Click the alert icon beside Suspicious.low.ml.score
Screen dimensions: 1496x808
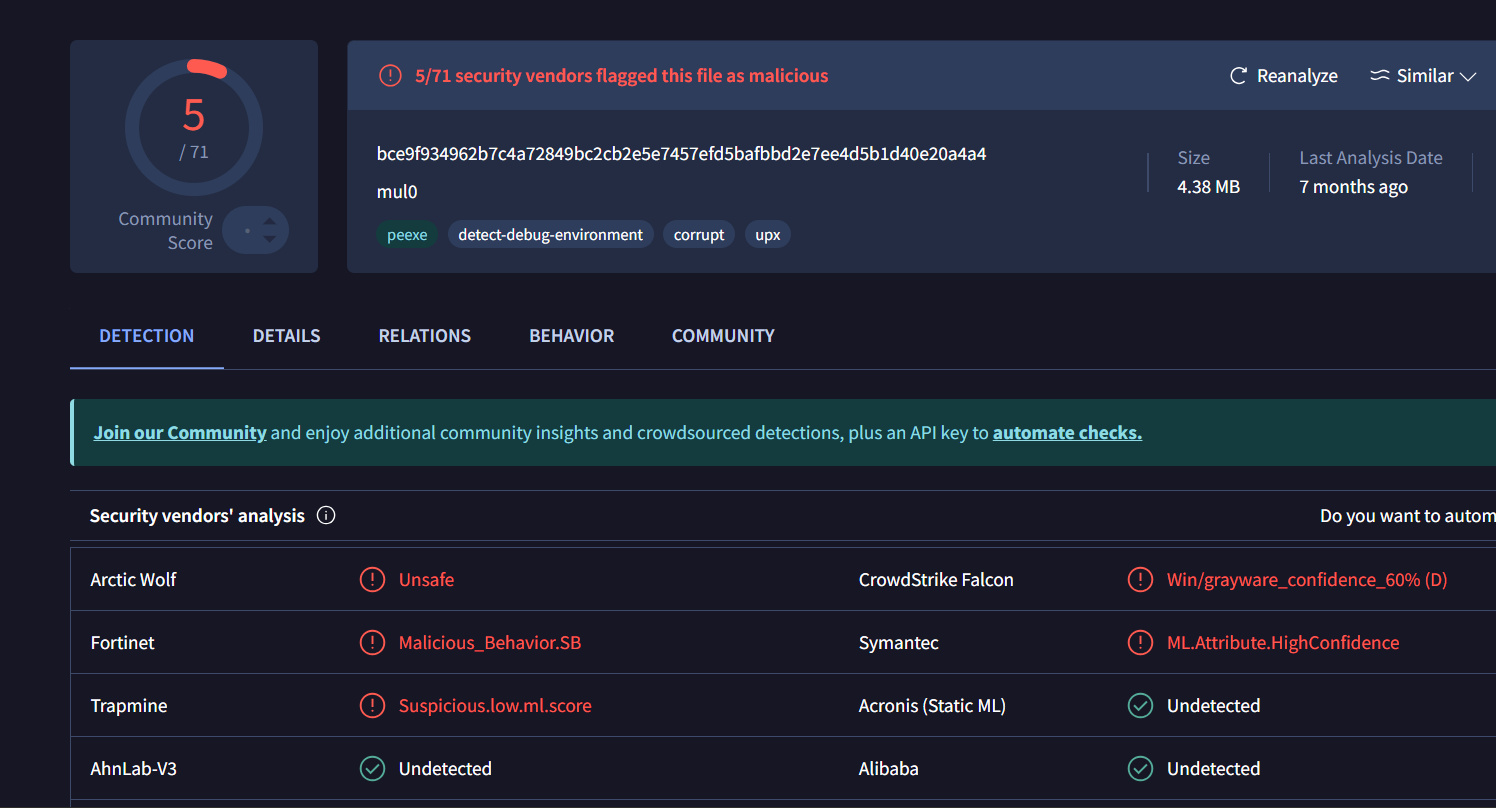(x=372, y=706)
